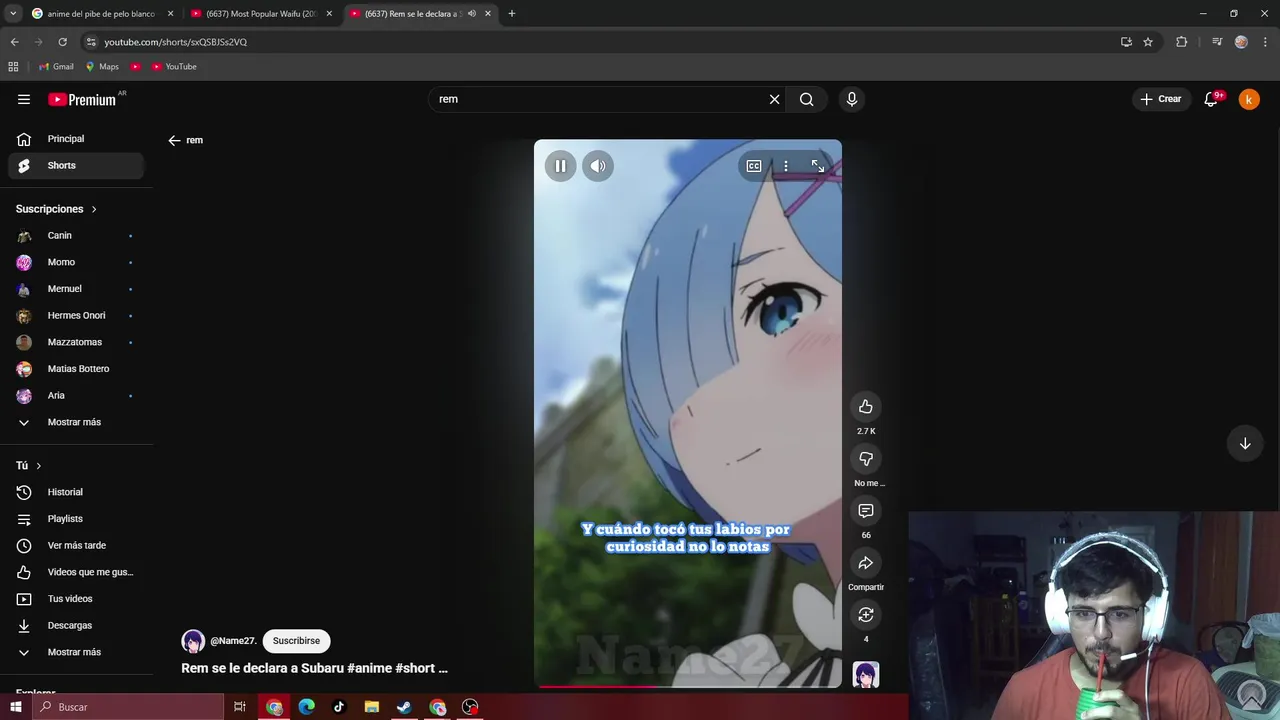Open the Momo subscription channel
This screenshot has height=720, width=1280.
[x=76, y=262]
